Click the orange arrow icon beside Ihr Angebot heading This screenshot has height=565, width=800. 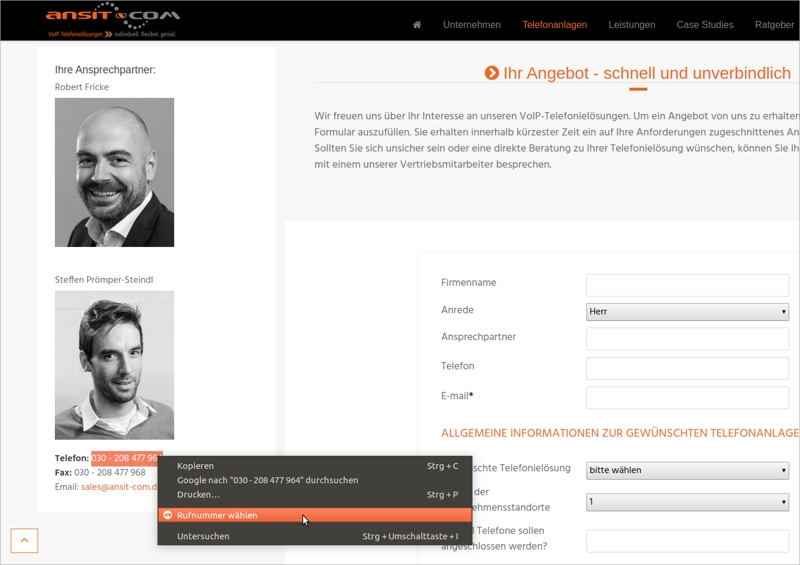(491, 73)
